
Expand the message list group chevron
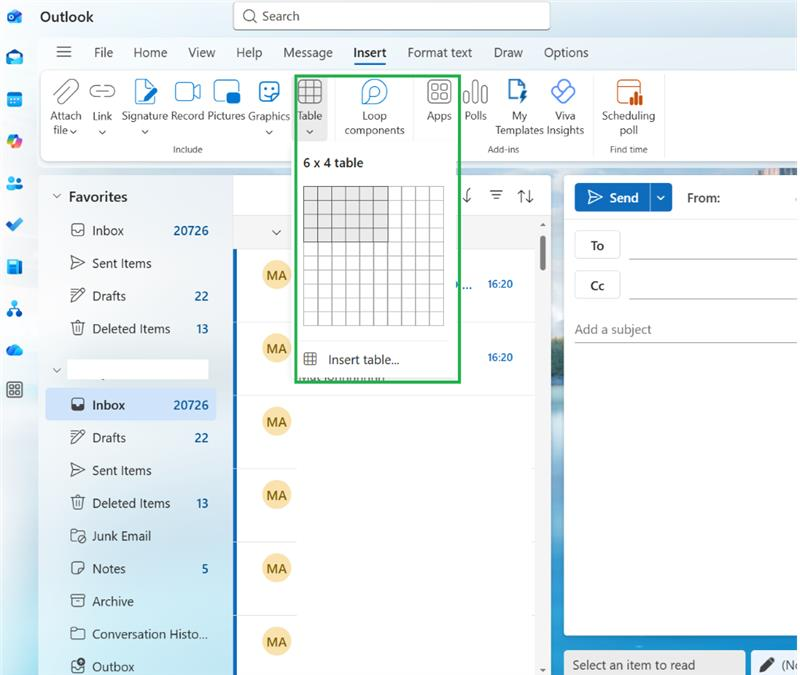pos(277,232)
